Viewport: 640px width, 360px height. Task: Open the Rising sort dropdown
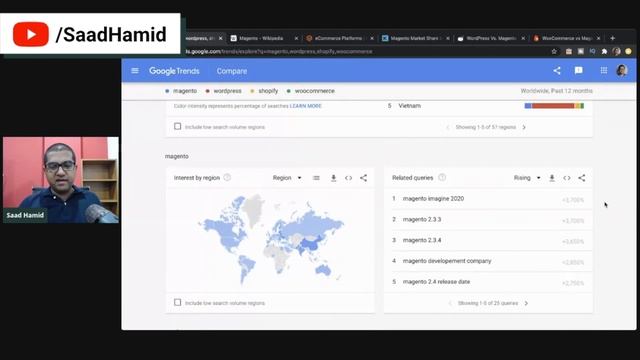click(527, 178)
